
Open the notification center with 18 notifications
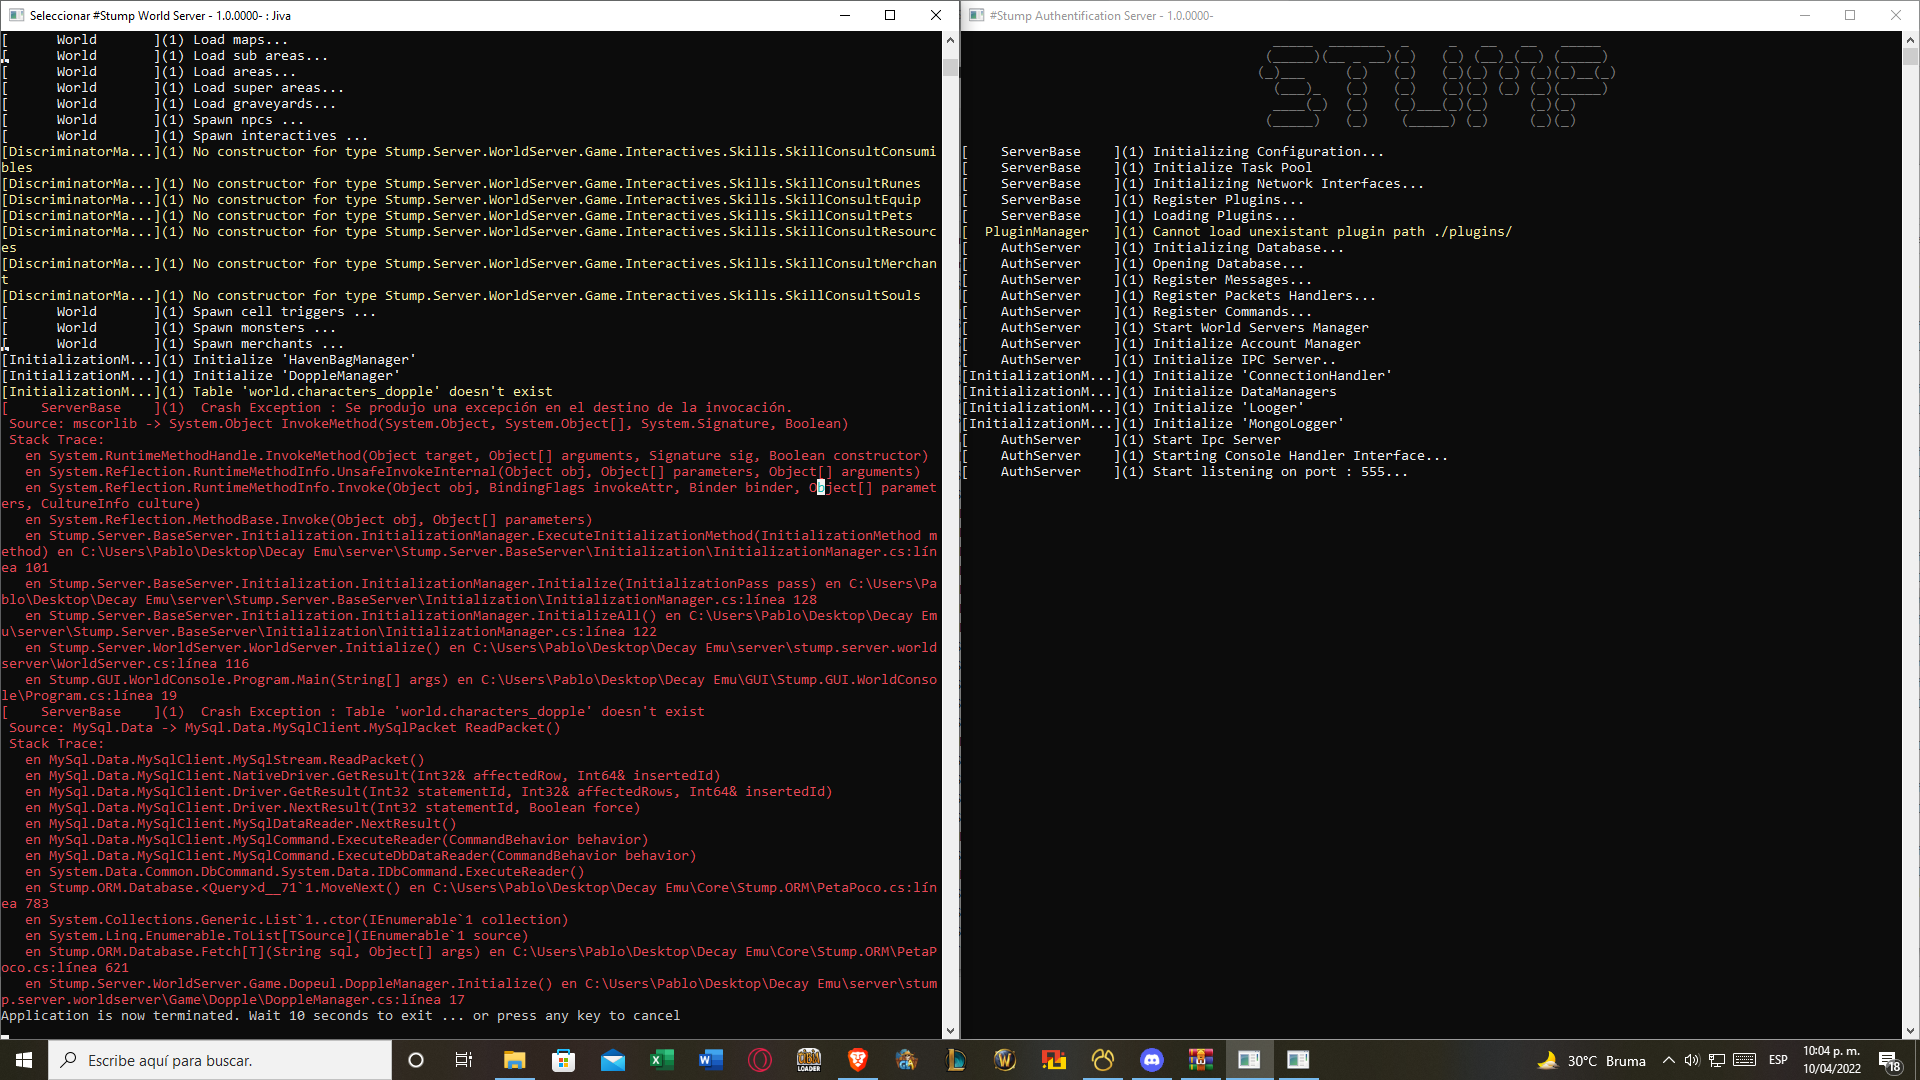[1889, 1060]
